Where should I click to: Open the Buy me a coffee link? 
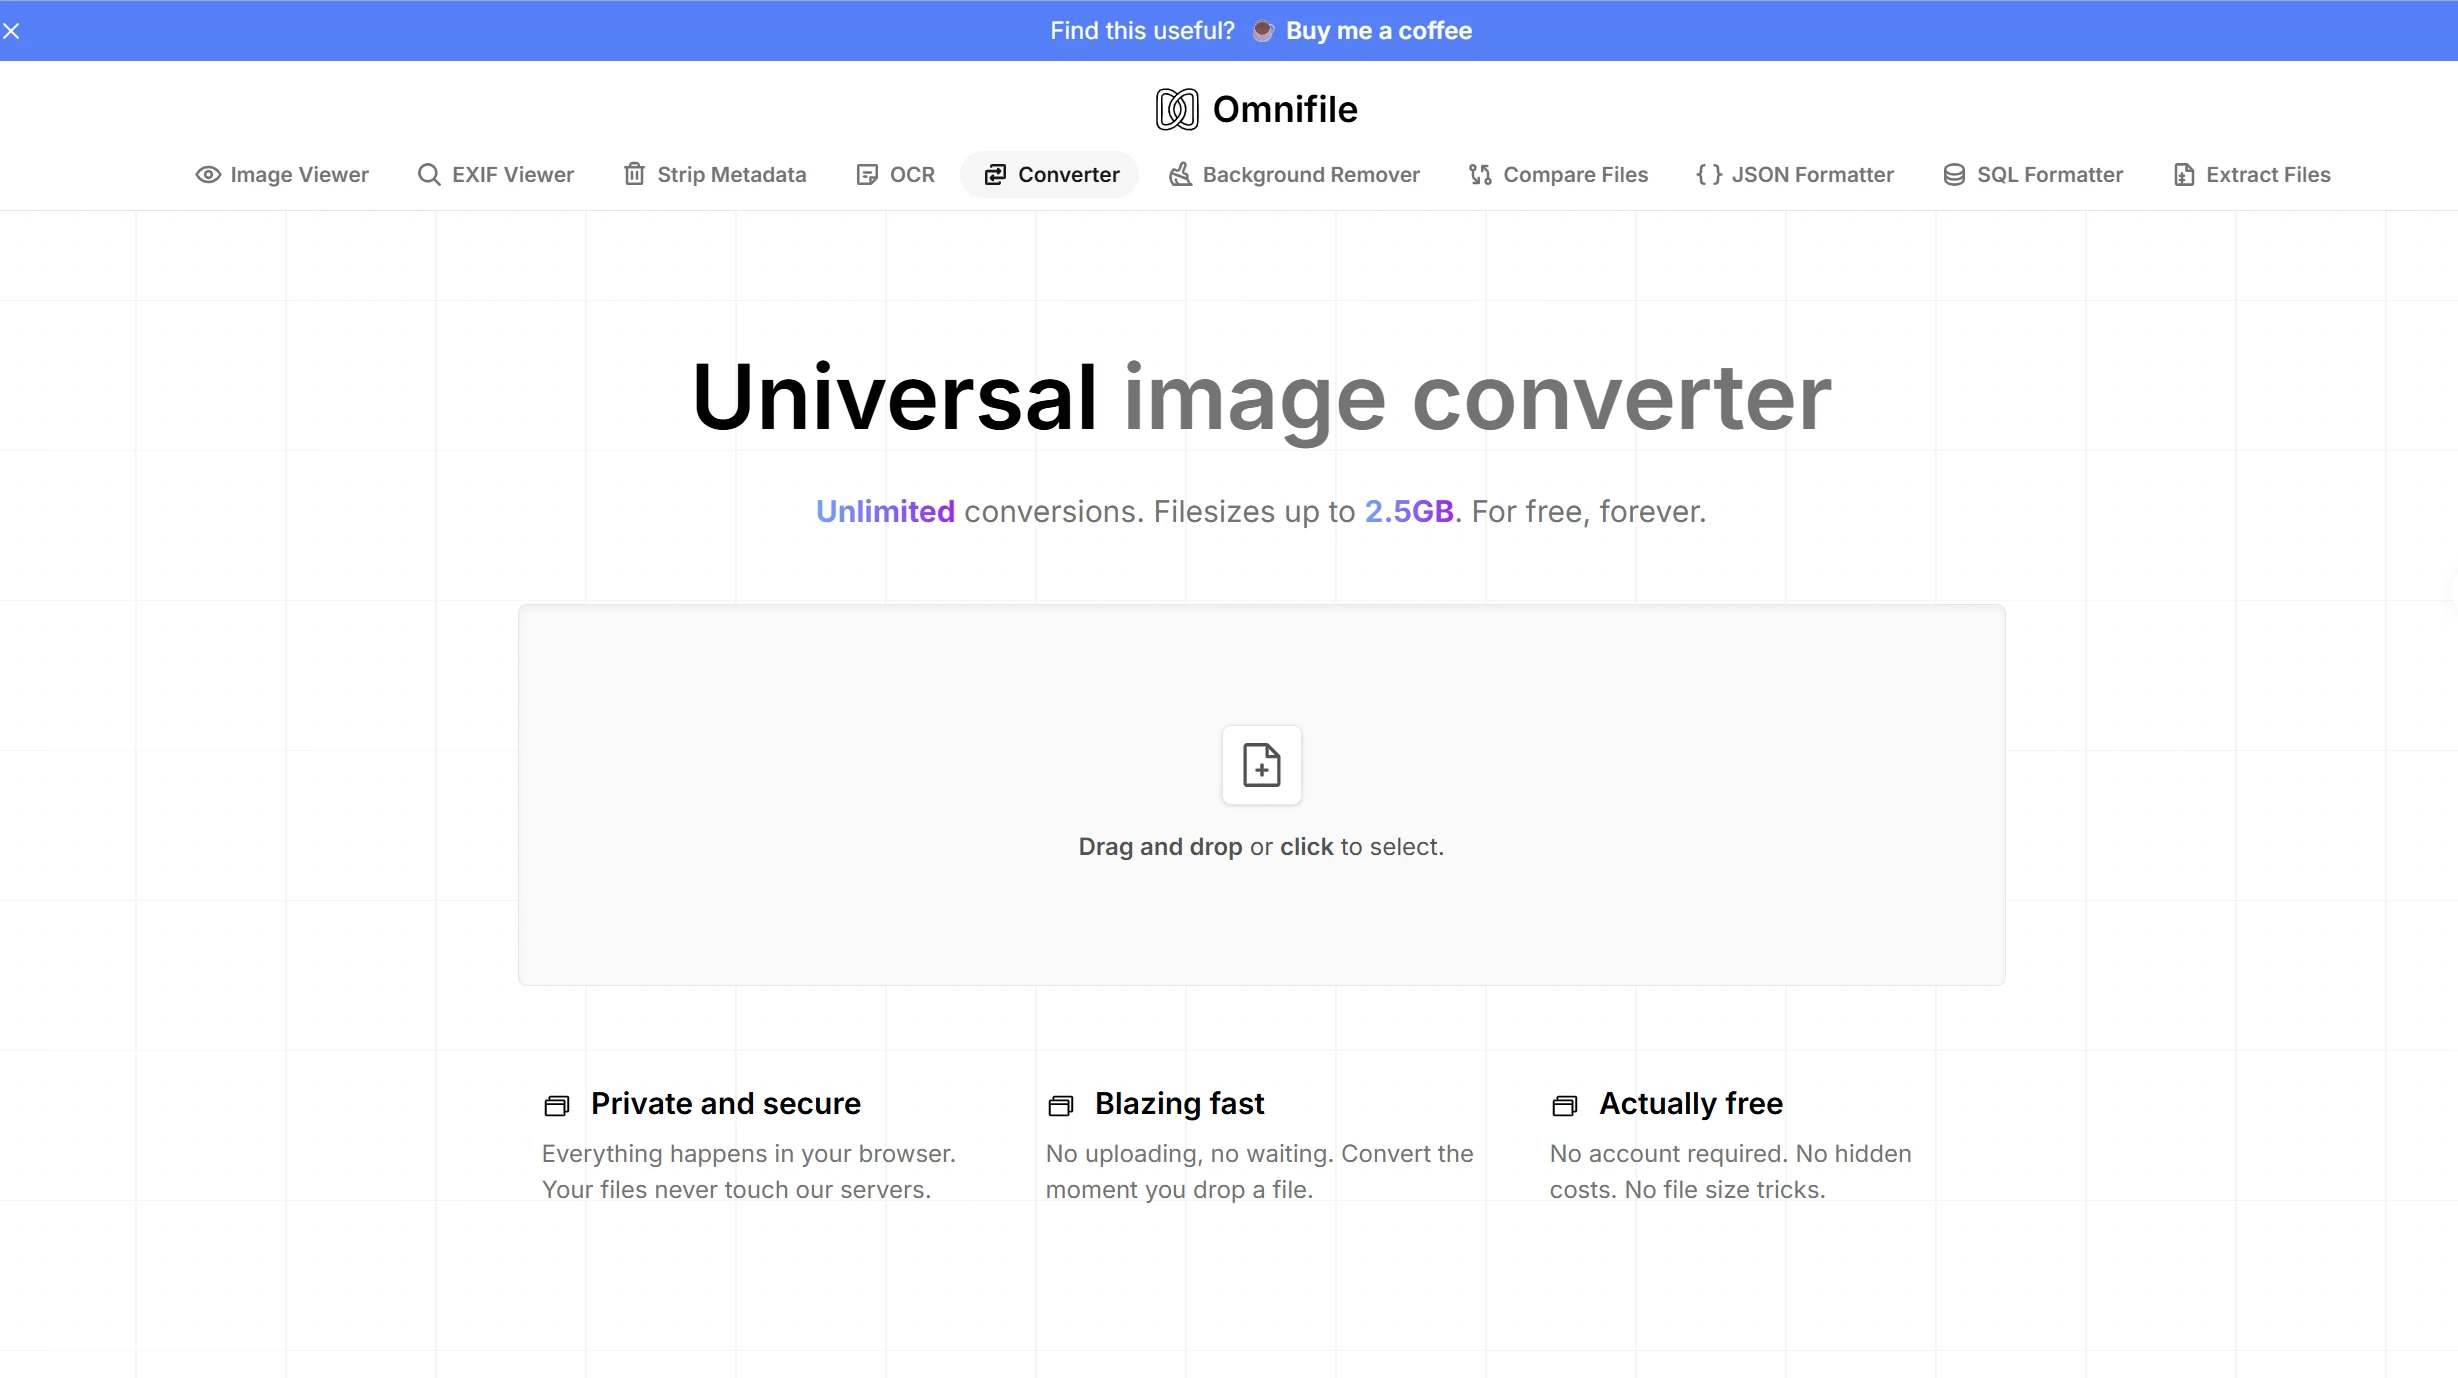(1378, 31)
